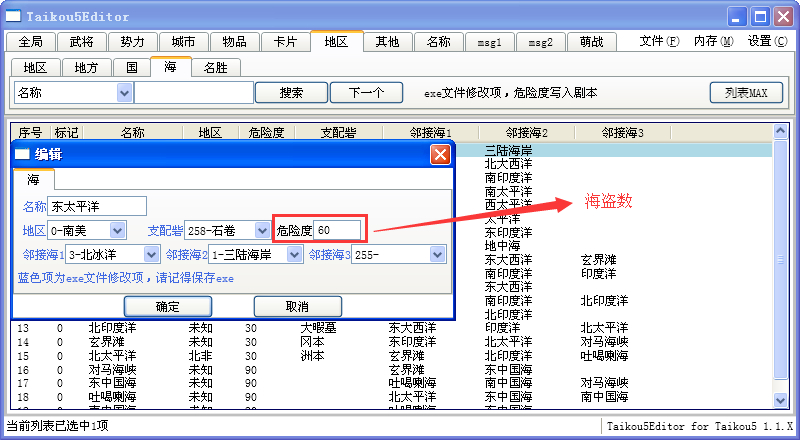Click the vertical scrollbar thumb
Viewport: 800px width, 440px height.
tap(780, 260)
